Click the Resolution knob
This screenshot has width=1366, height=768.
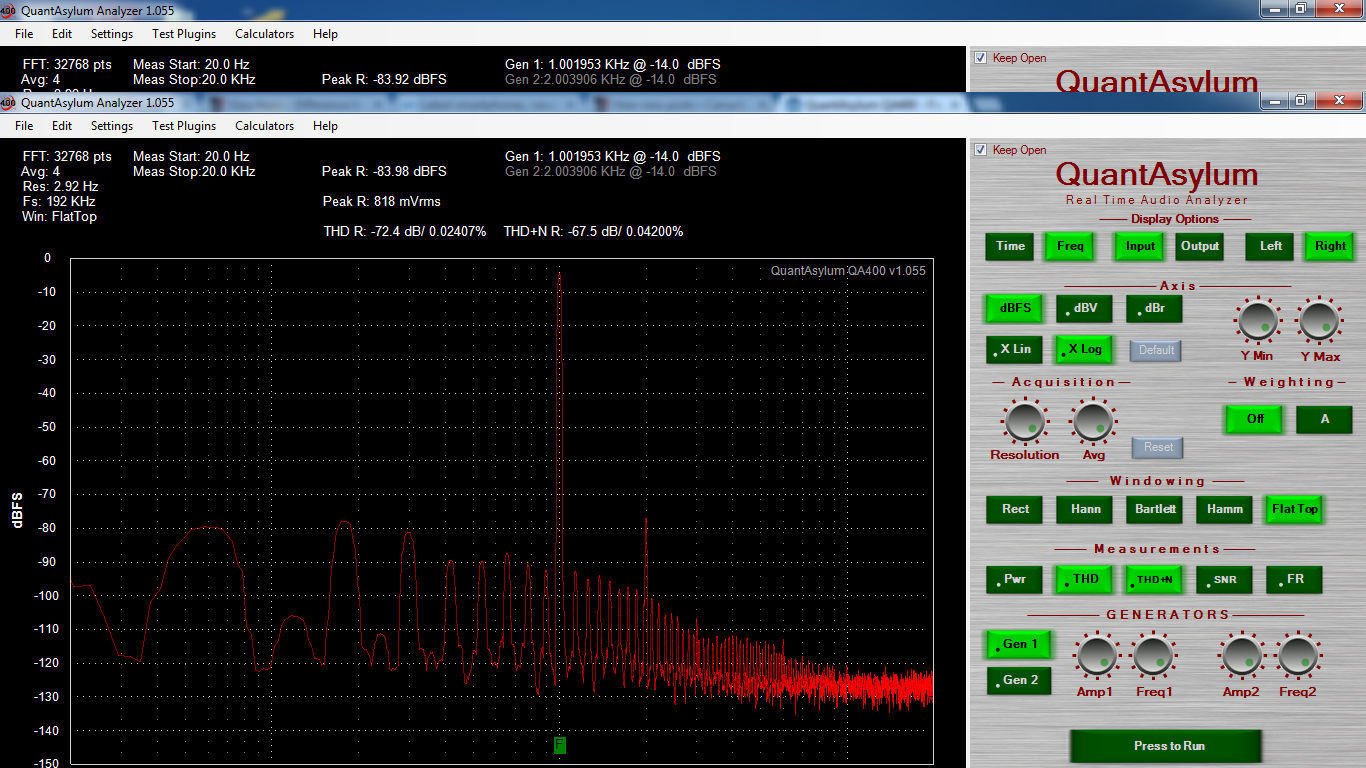pyautogui.click(x=1024, y=420)
